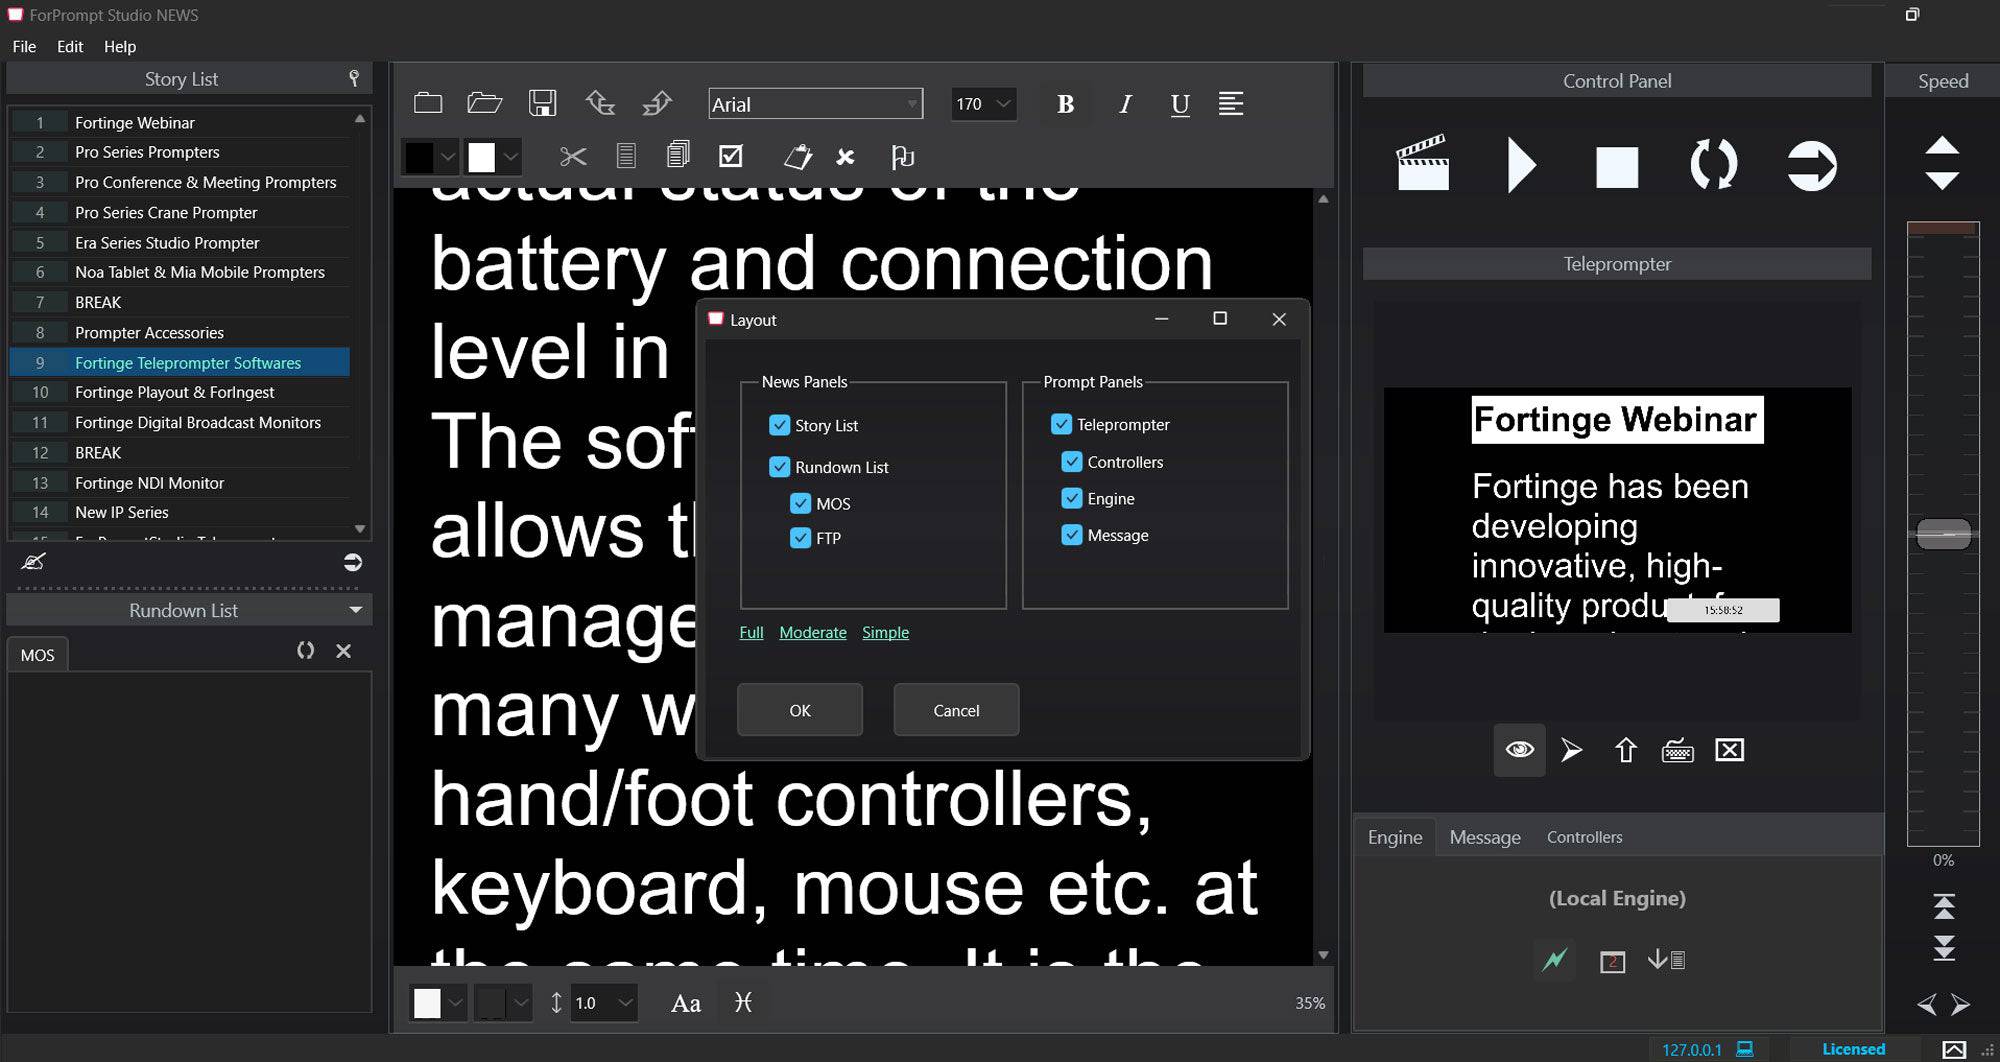The height and width of the screenshot is (1062, 2000).
Task: Click the Speed slider handle
Action: click(x=1943, y=534)
